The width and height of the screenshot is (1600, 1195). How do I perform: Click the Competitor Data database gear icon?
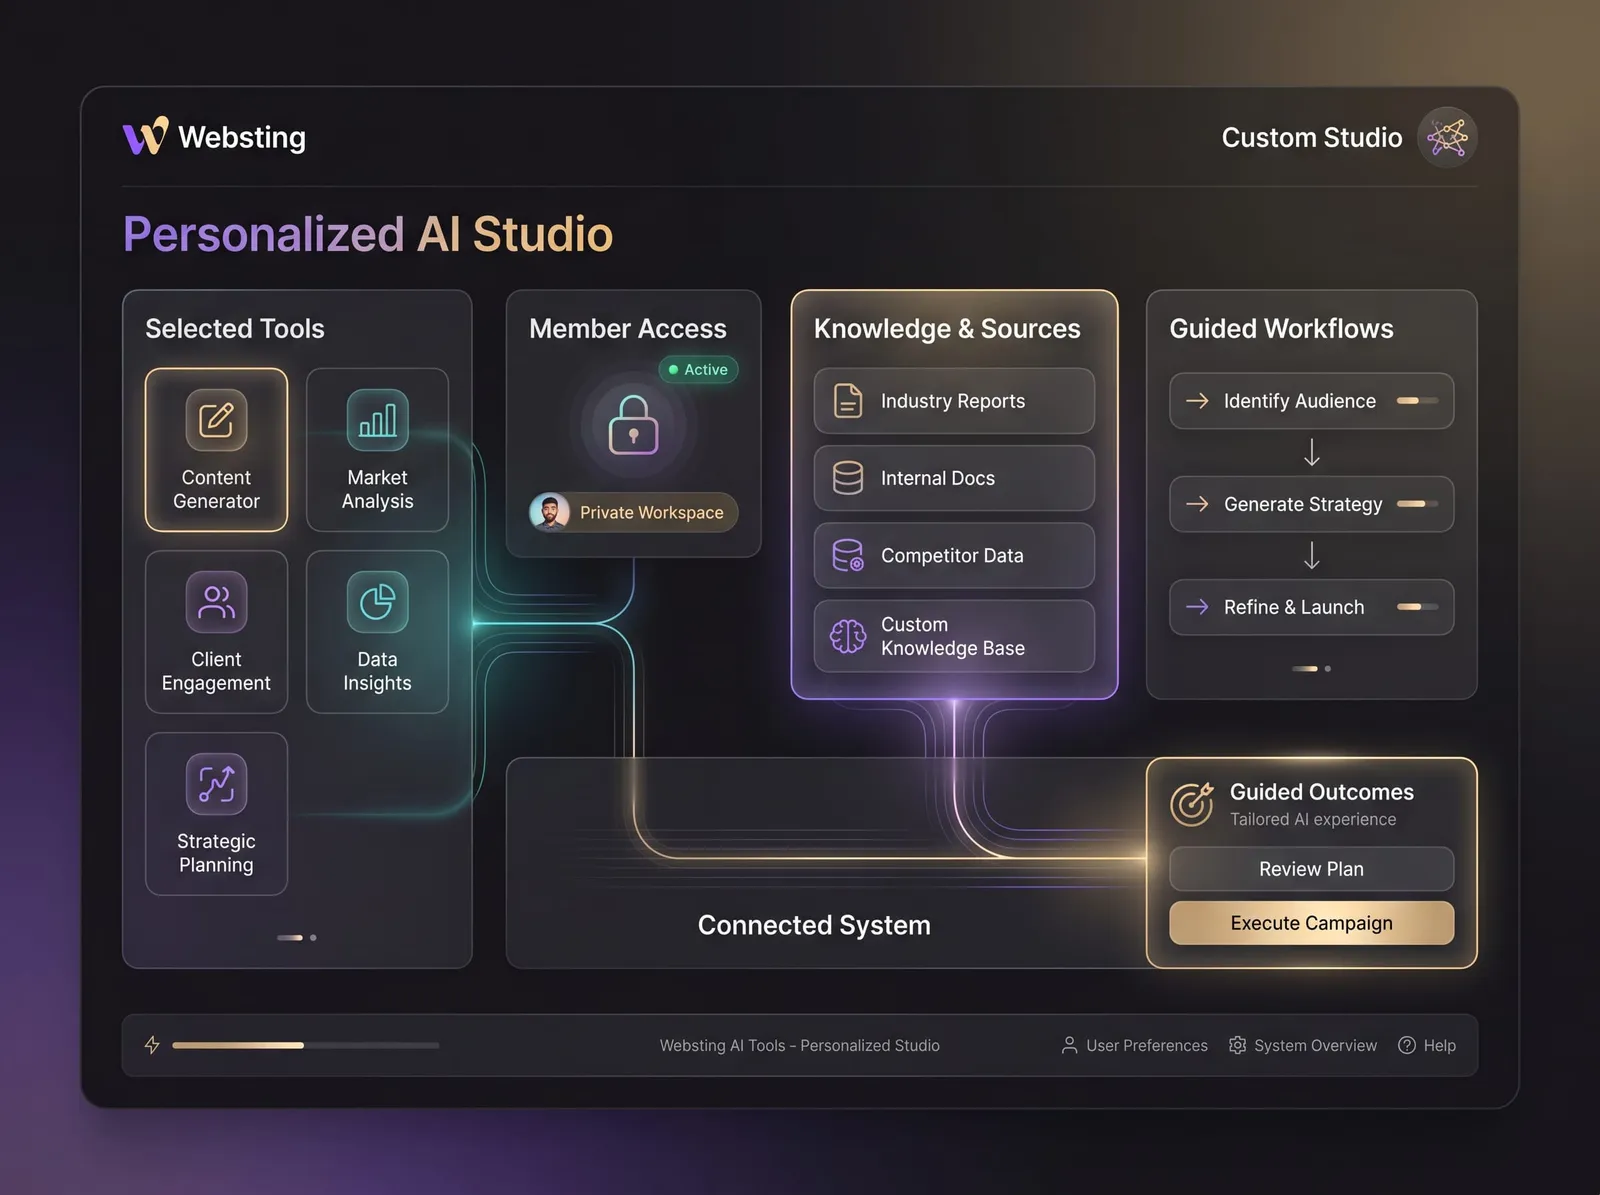848,555
